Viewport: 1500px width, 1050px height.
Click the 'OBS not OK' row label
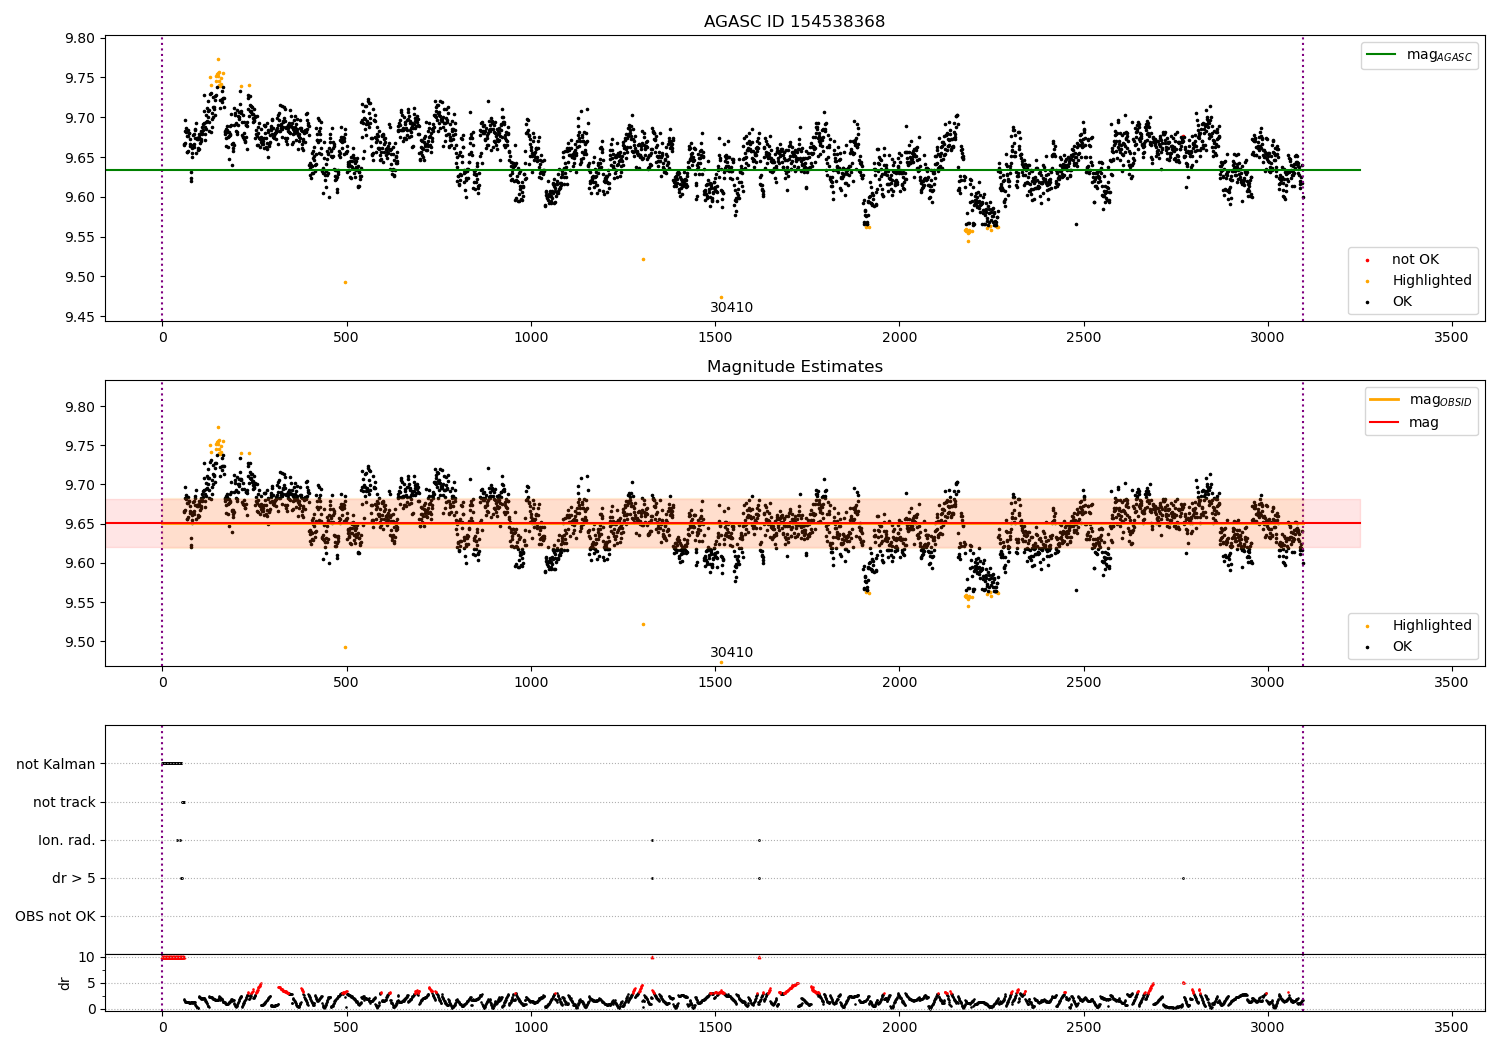55,916
